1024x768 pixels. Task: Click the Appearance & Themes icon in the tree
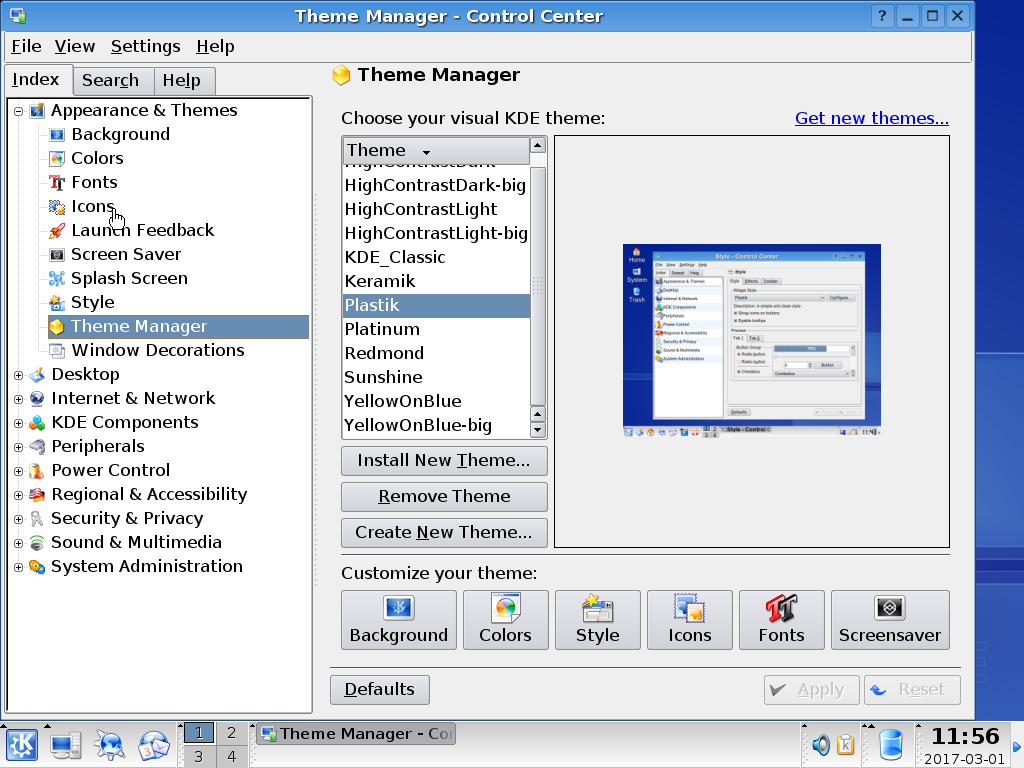(x=37, y=110)
